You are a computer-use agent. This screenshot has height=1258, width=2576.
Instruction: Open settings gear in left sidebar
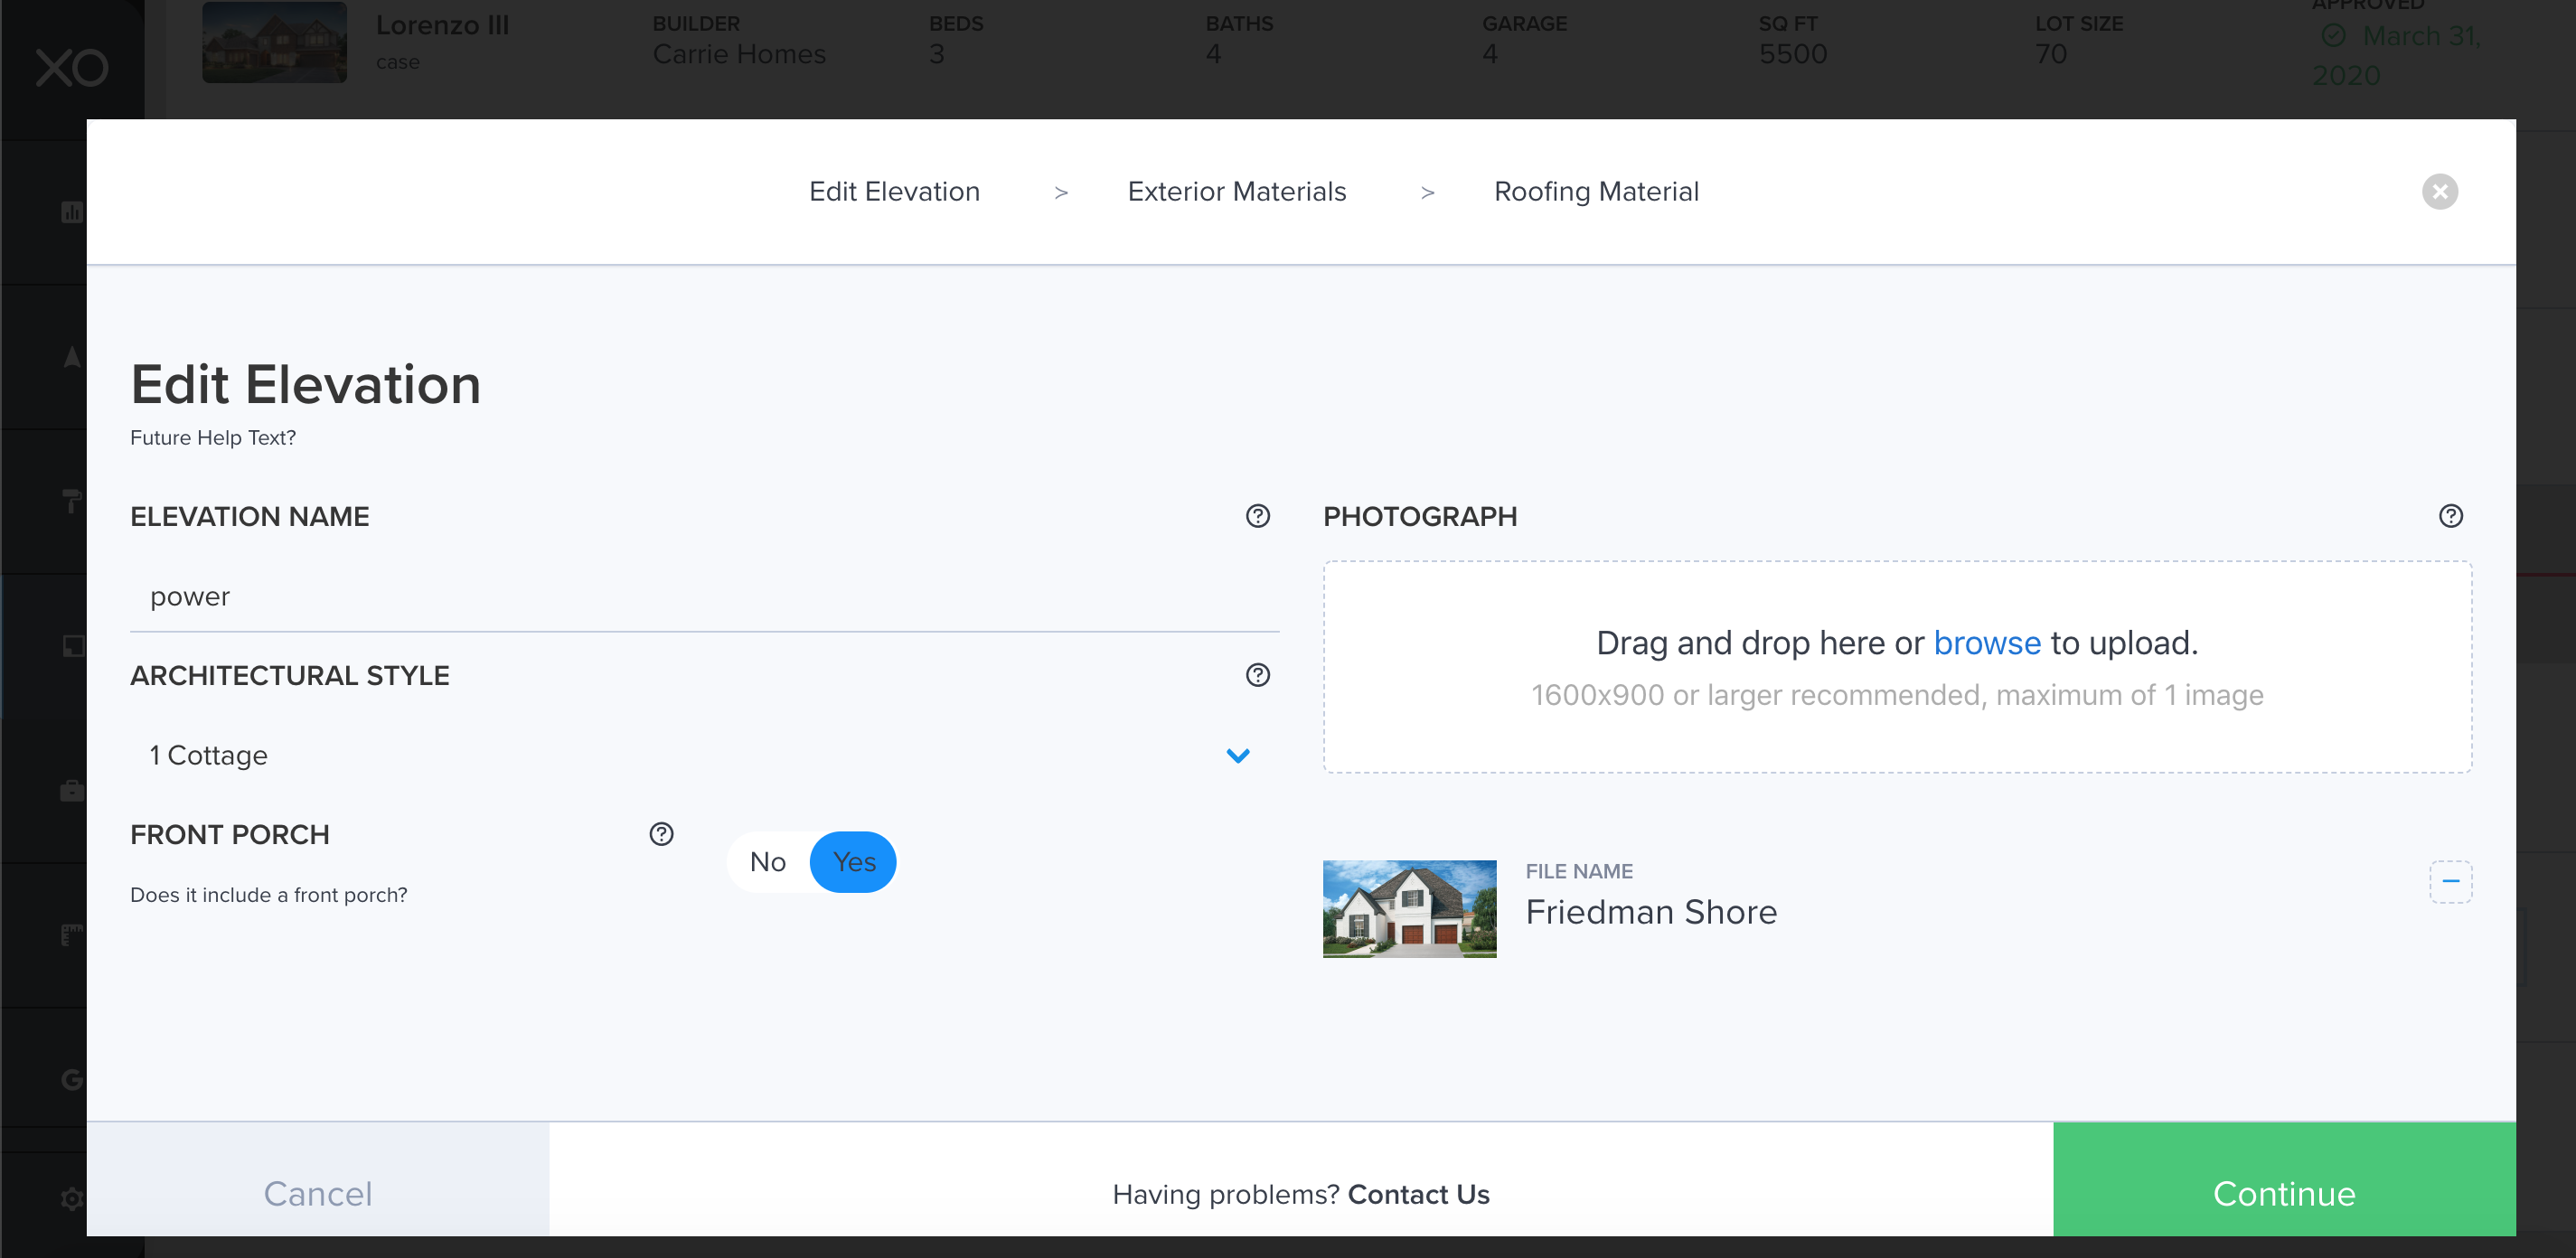[x=72, y=1197]
